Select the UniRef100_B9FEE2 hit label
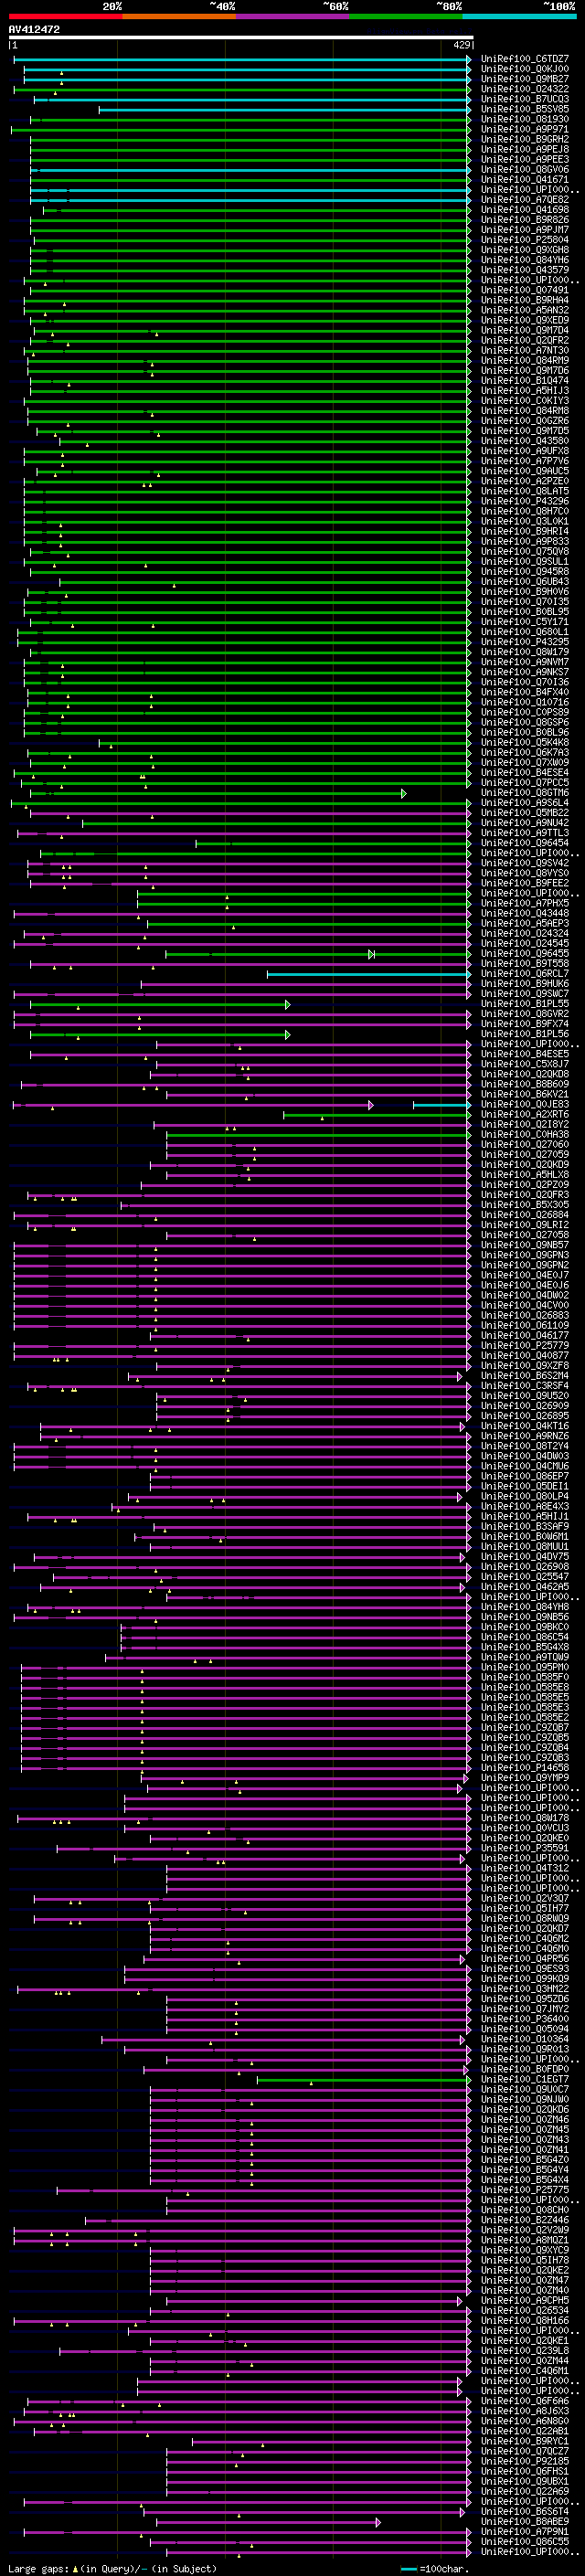This screenshot has height=2576, width=585. click(525, 883)
